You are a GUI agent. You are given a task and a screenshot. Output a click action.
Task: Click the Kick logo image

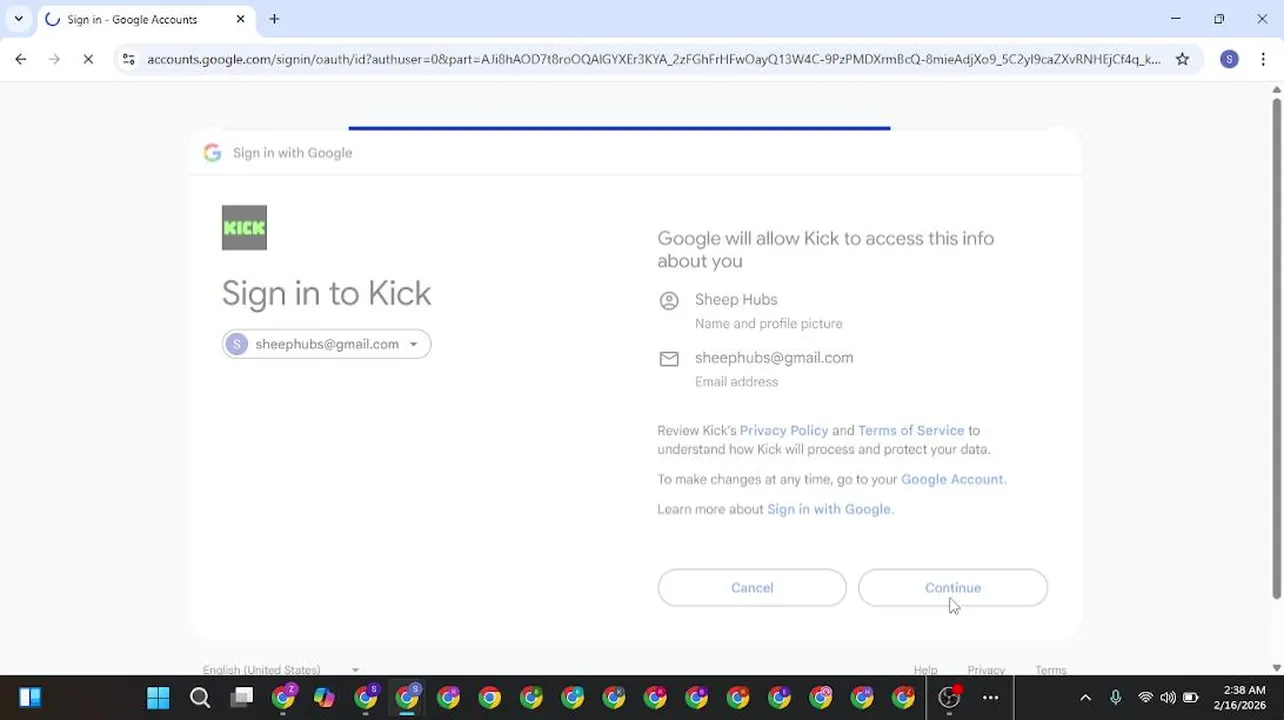click(244, 227)
